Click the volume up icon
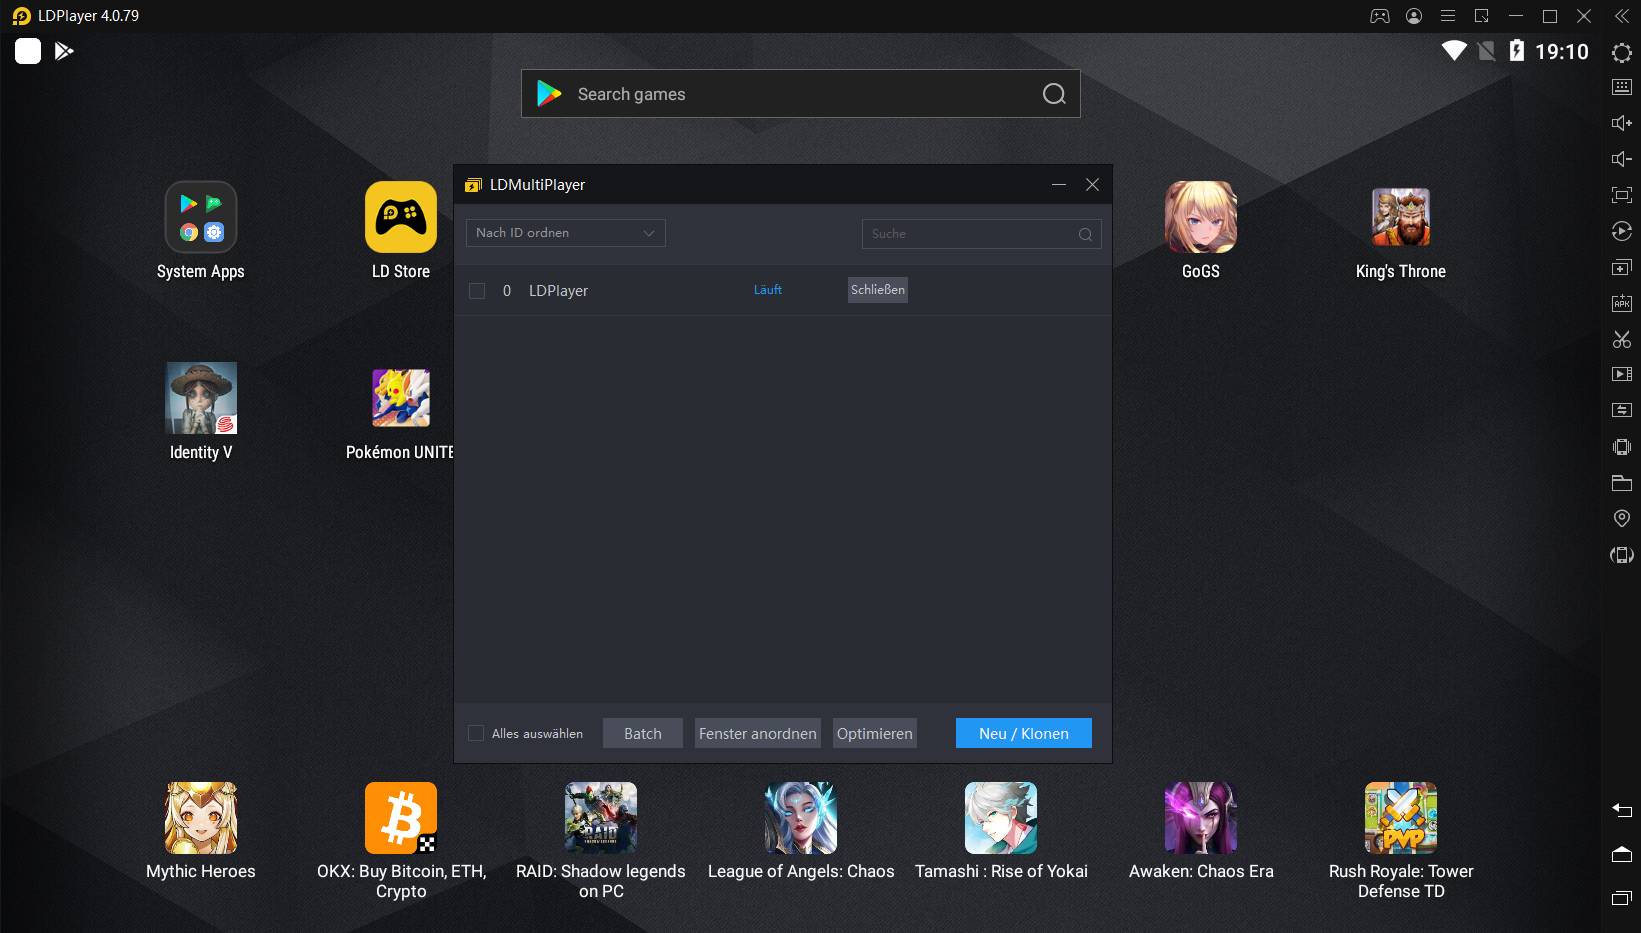The width and height of the screenshot is (1641, 933). (1622, 123)
